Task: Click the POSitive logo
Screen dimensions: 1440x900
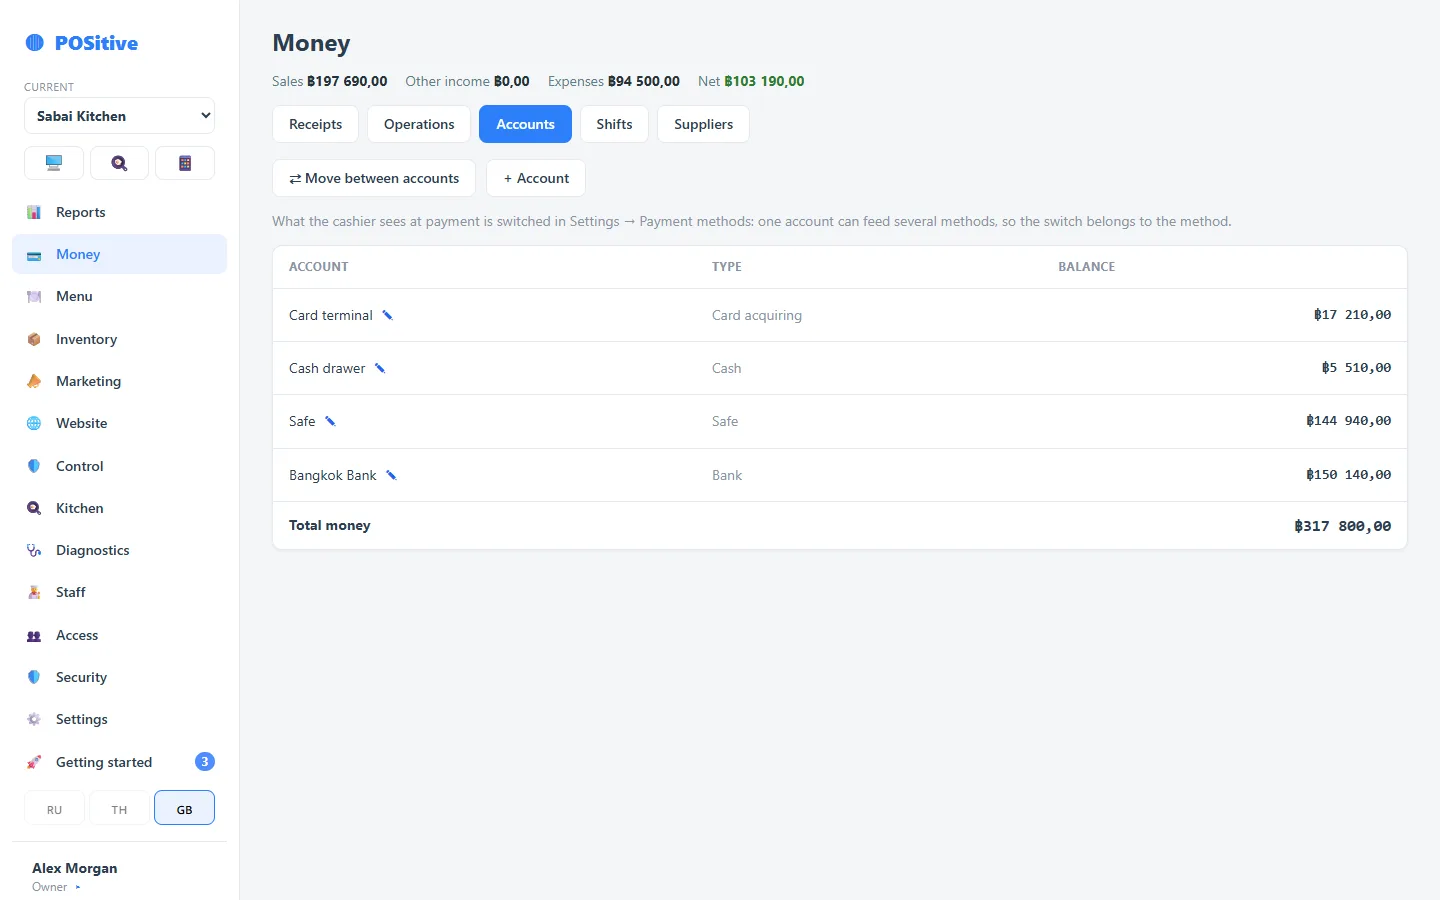Action: tap(82, 43)
